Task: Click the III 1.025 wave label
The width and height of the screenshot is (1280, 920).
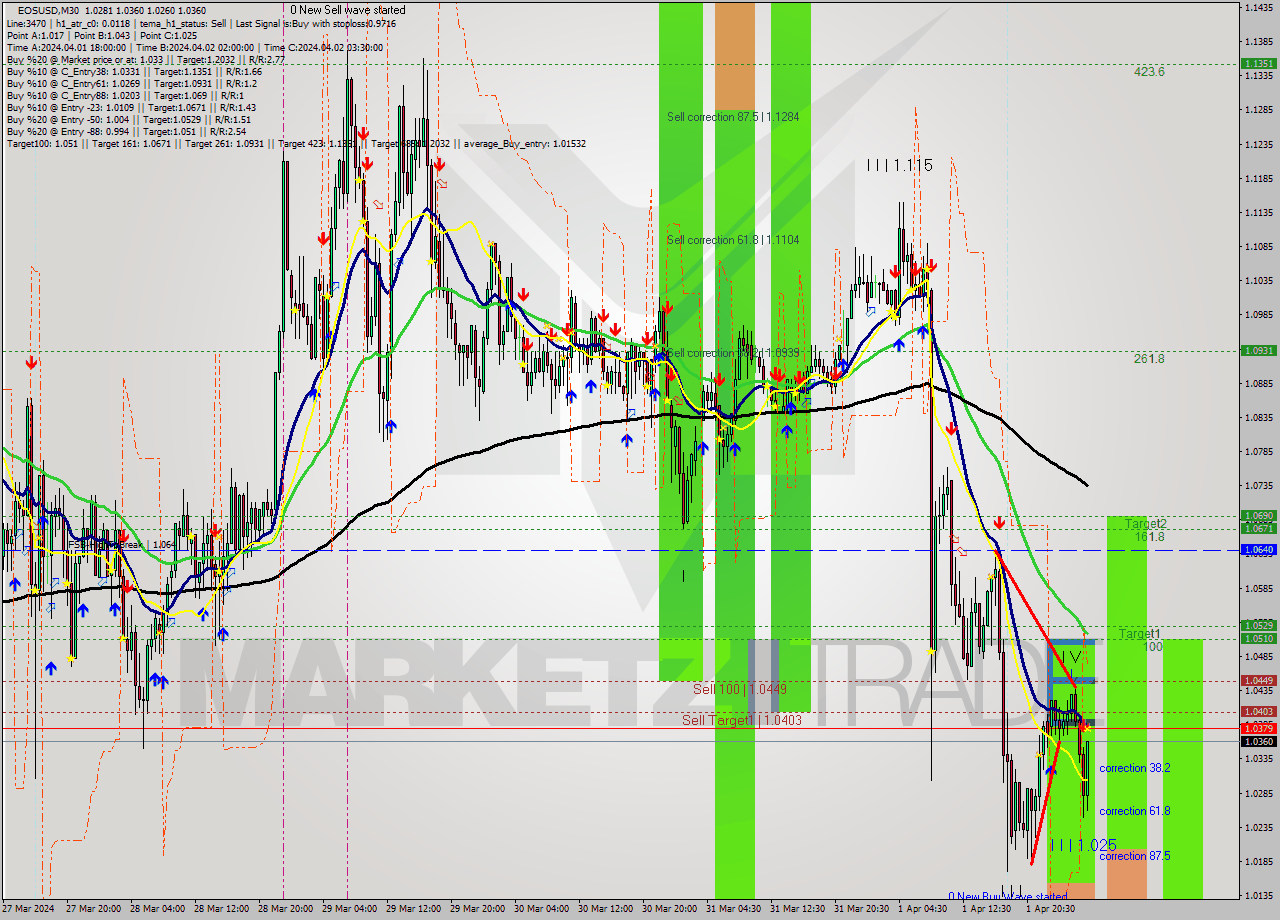Action: (1083, 845)
